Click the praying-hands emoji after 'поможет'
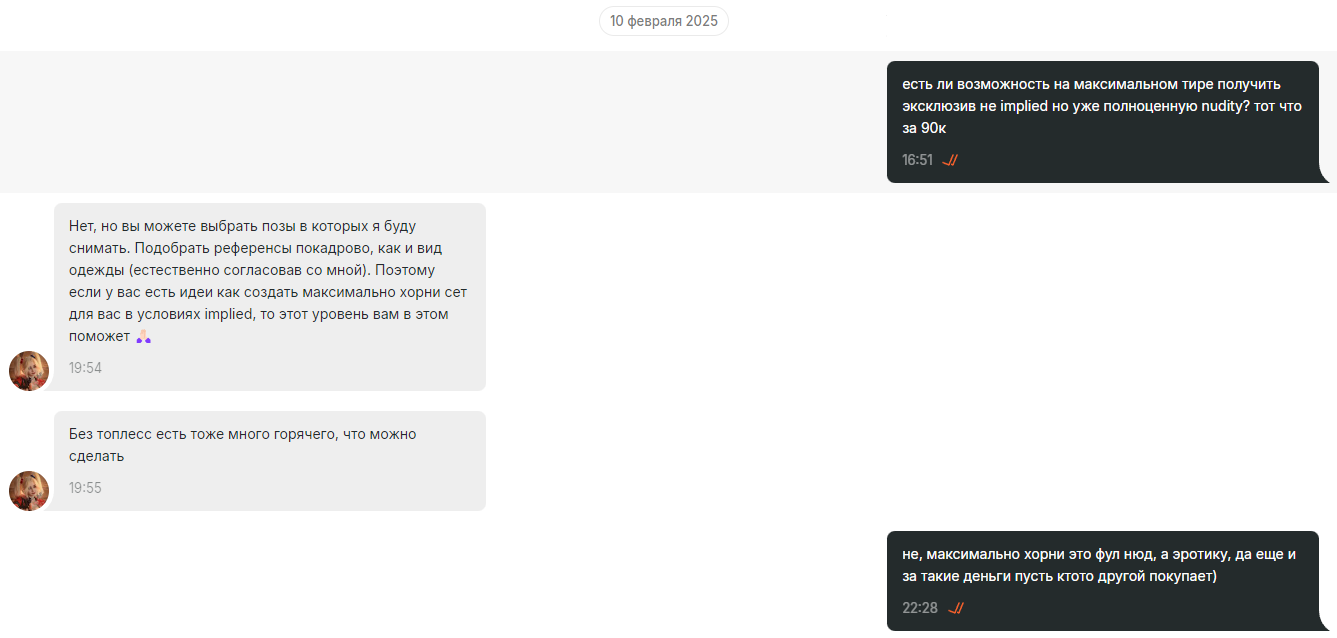The image size is (1337, 638). [x=143, y=337]
